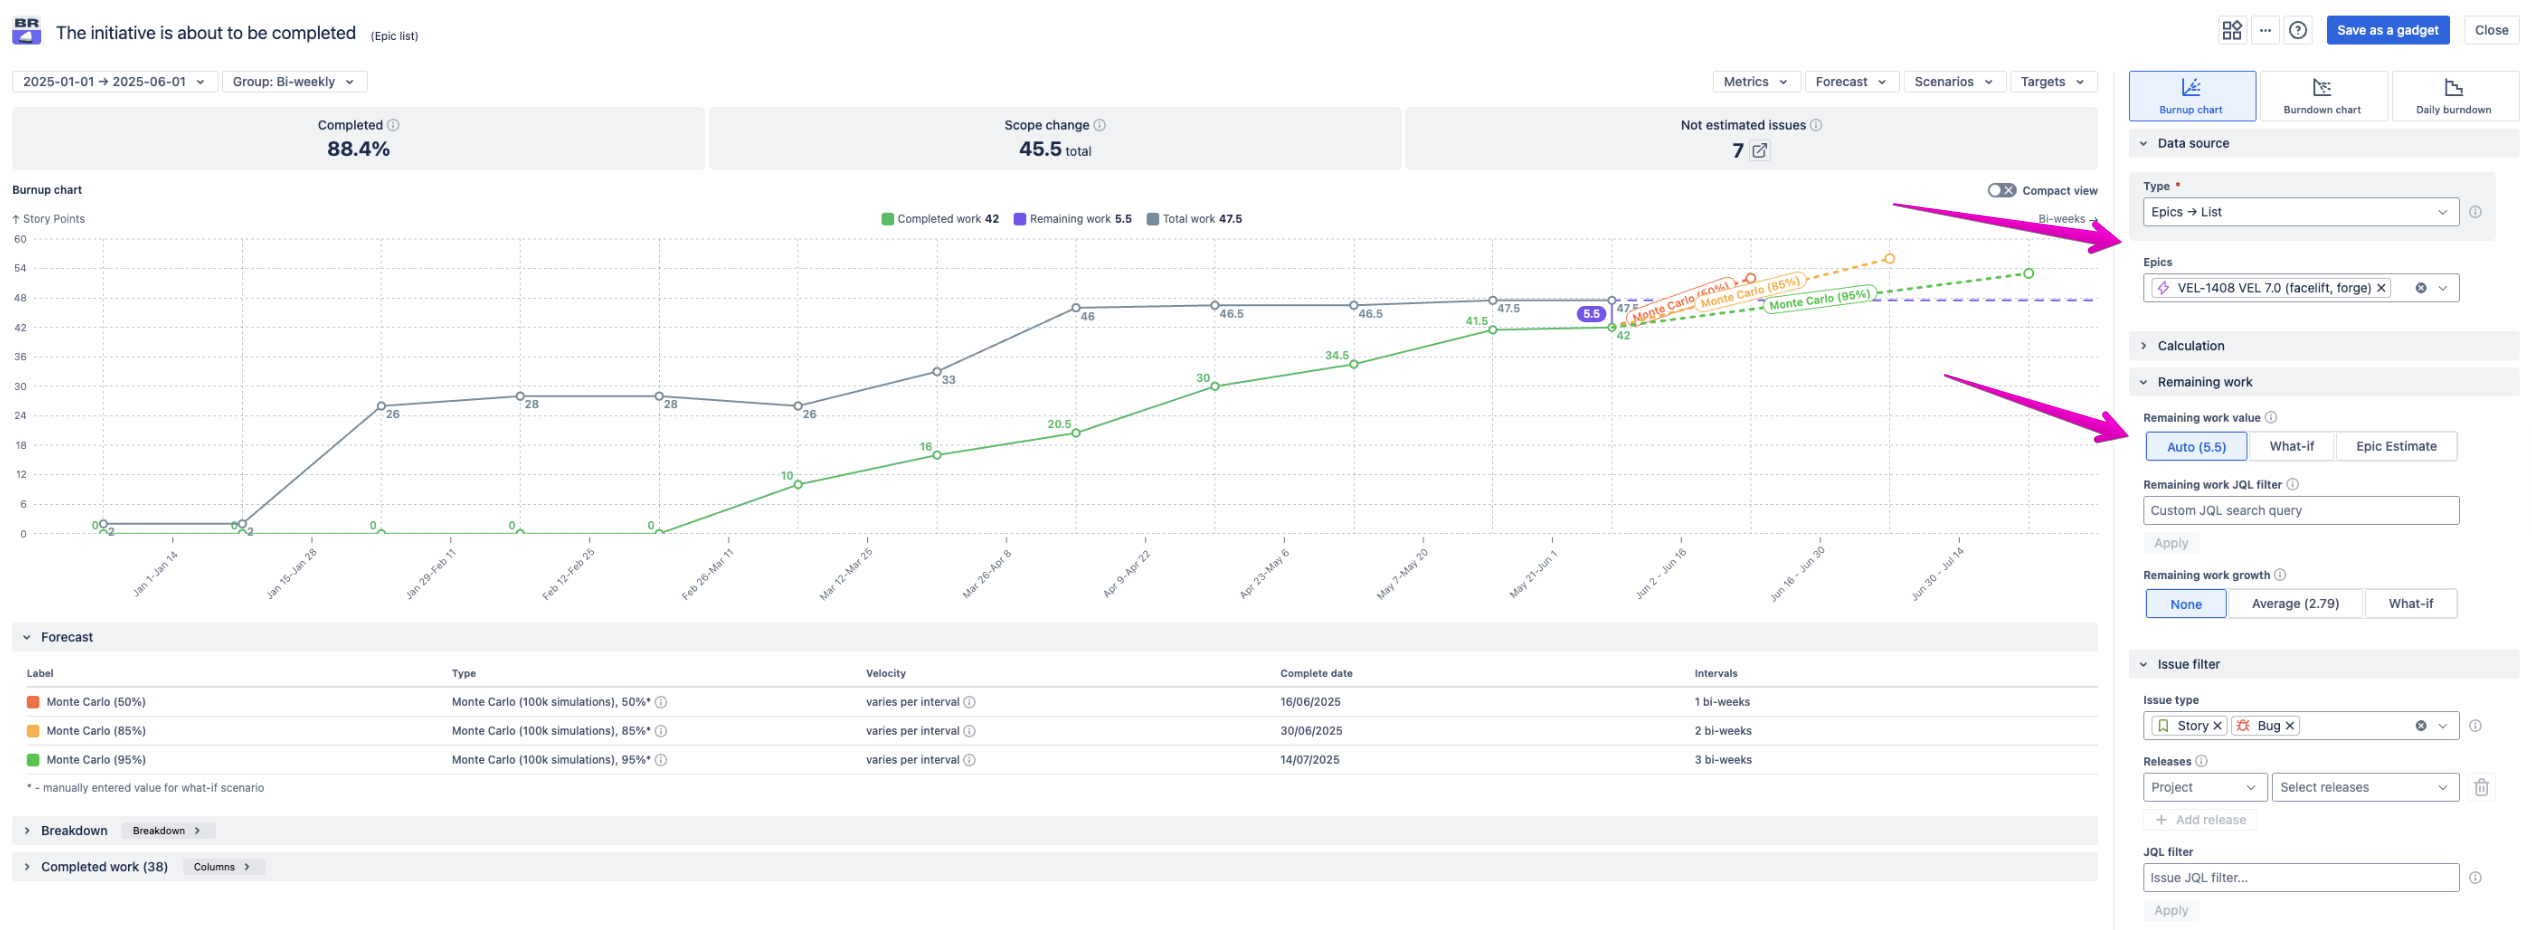The width and height of the screenshot is (2532, 930).
Task: Click the Add release button
Action: tap(2200, 820)
